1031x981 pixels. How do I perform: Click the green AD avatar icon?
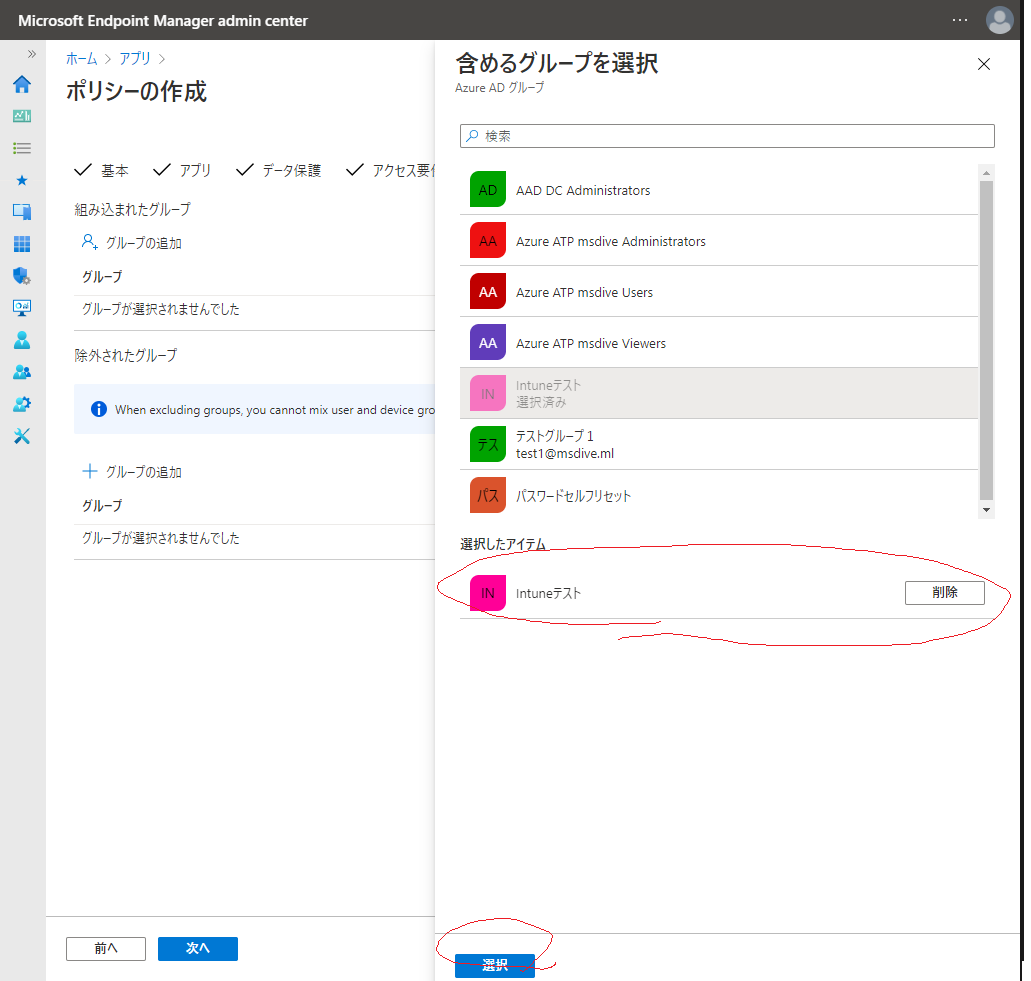[x=488, y=189]
